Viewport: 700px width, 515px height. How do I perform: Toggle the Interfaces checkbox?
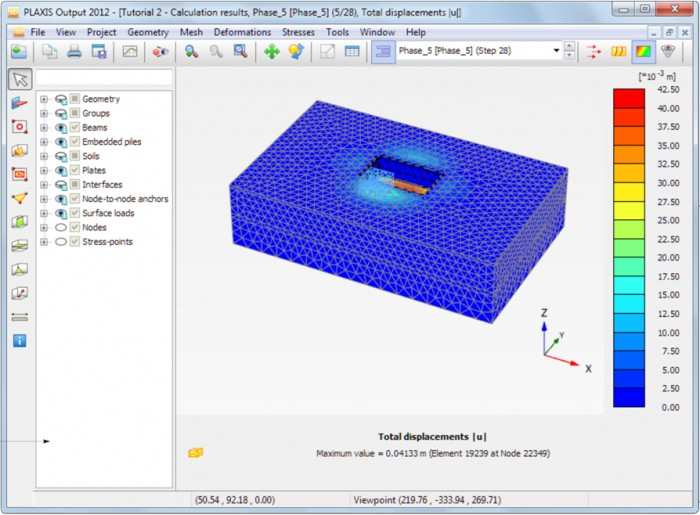75,184
